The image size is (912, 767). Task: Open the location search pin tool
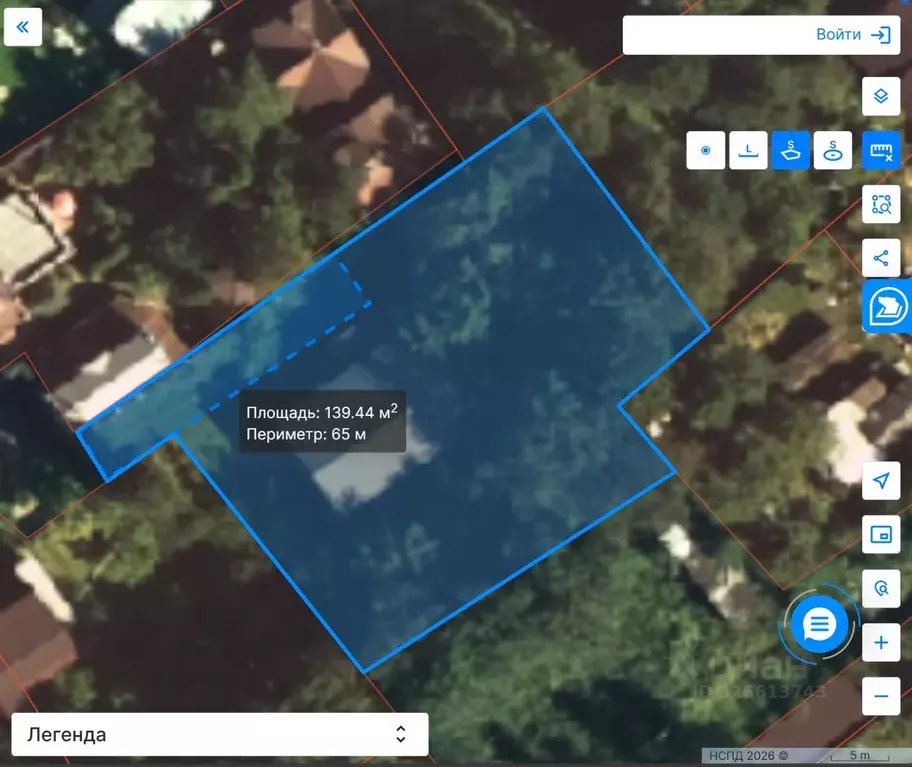click(881, 589)
